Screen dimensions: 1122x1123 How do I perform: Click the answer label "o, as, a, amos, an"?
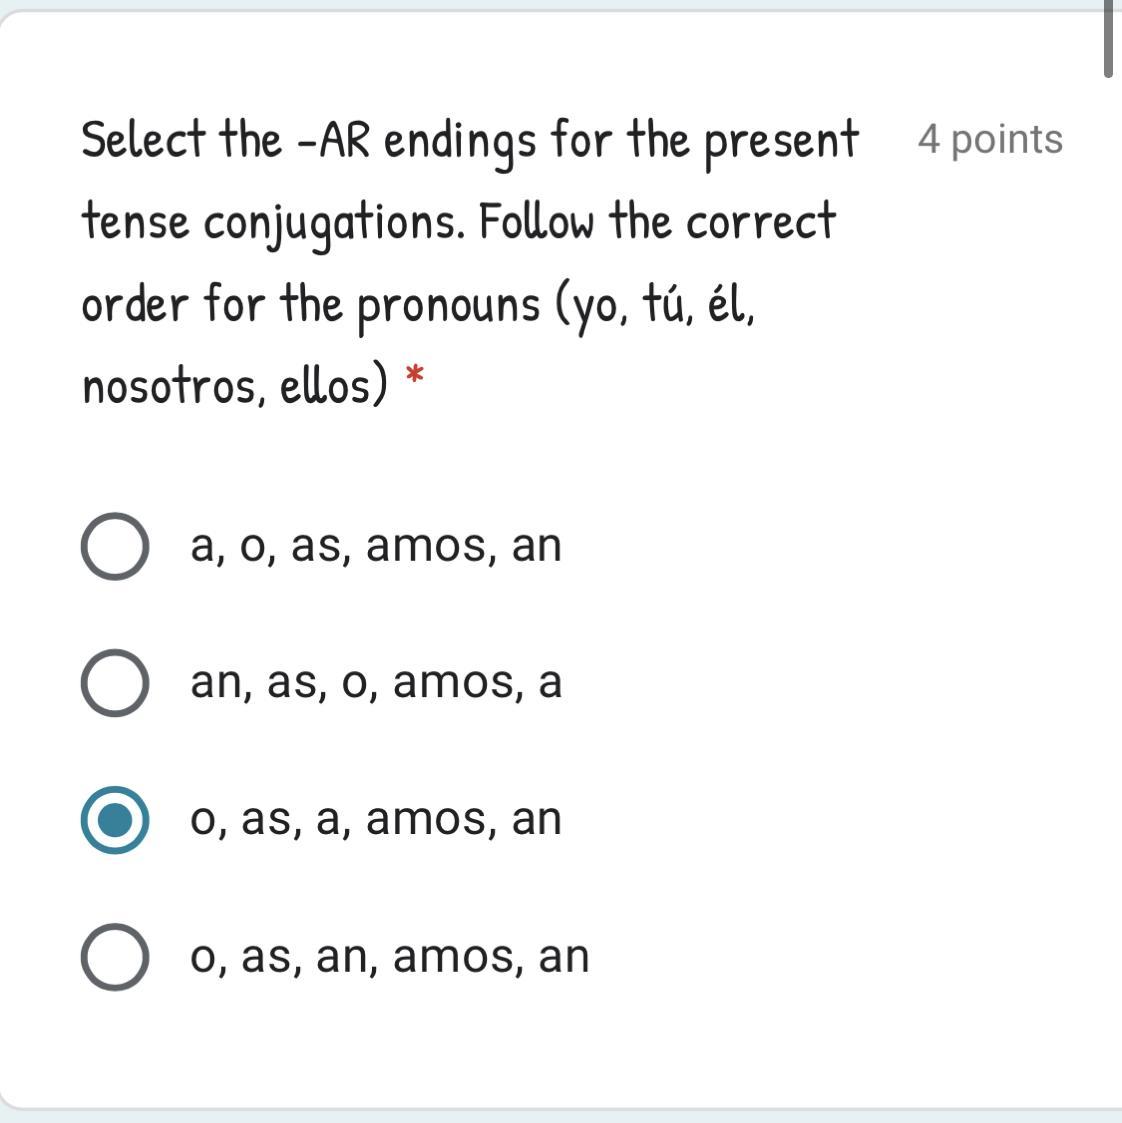[x=376, y=820]
